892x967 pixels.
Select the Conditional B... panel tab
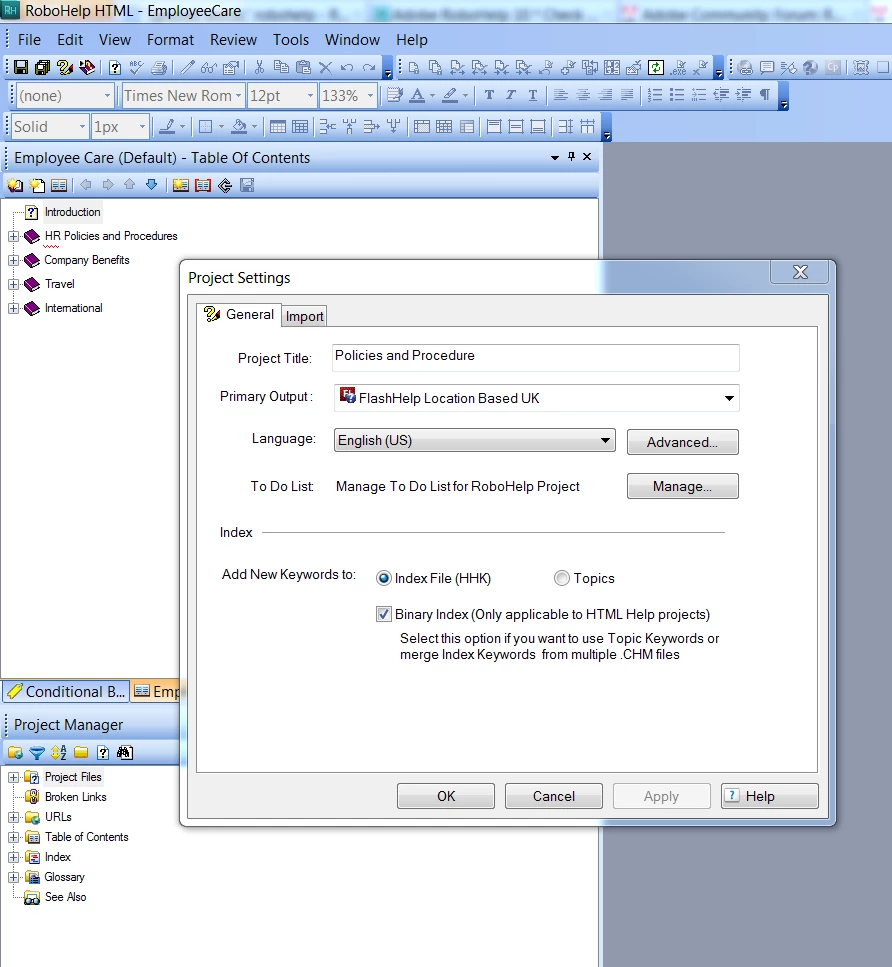point(67,691)
